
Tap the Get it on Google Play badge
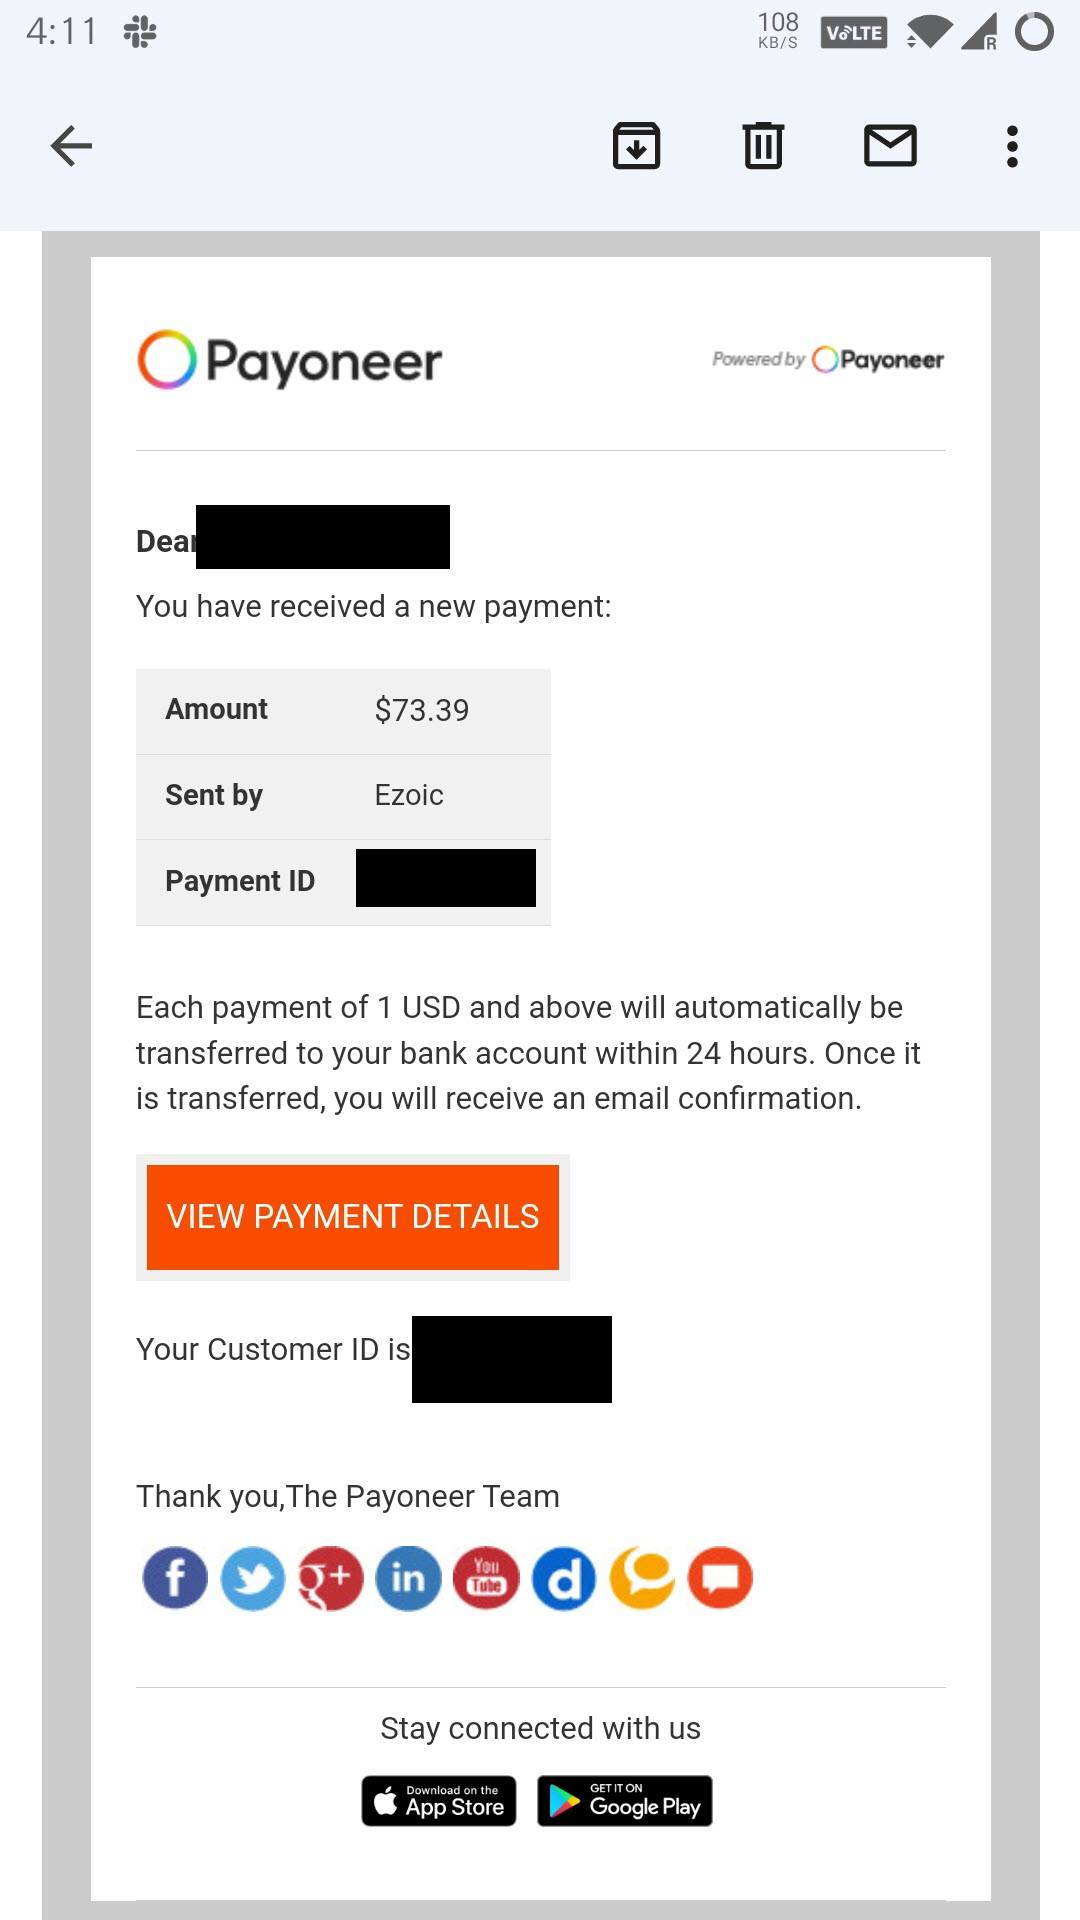coord(625,1801)
